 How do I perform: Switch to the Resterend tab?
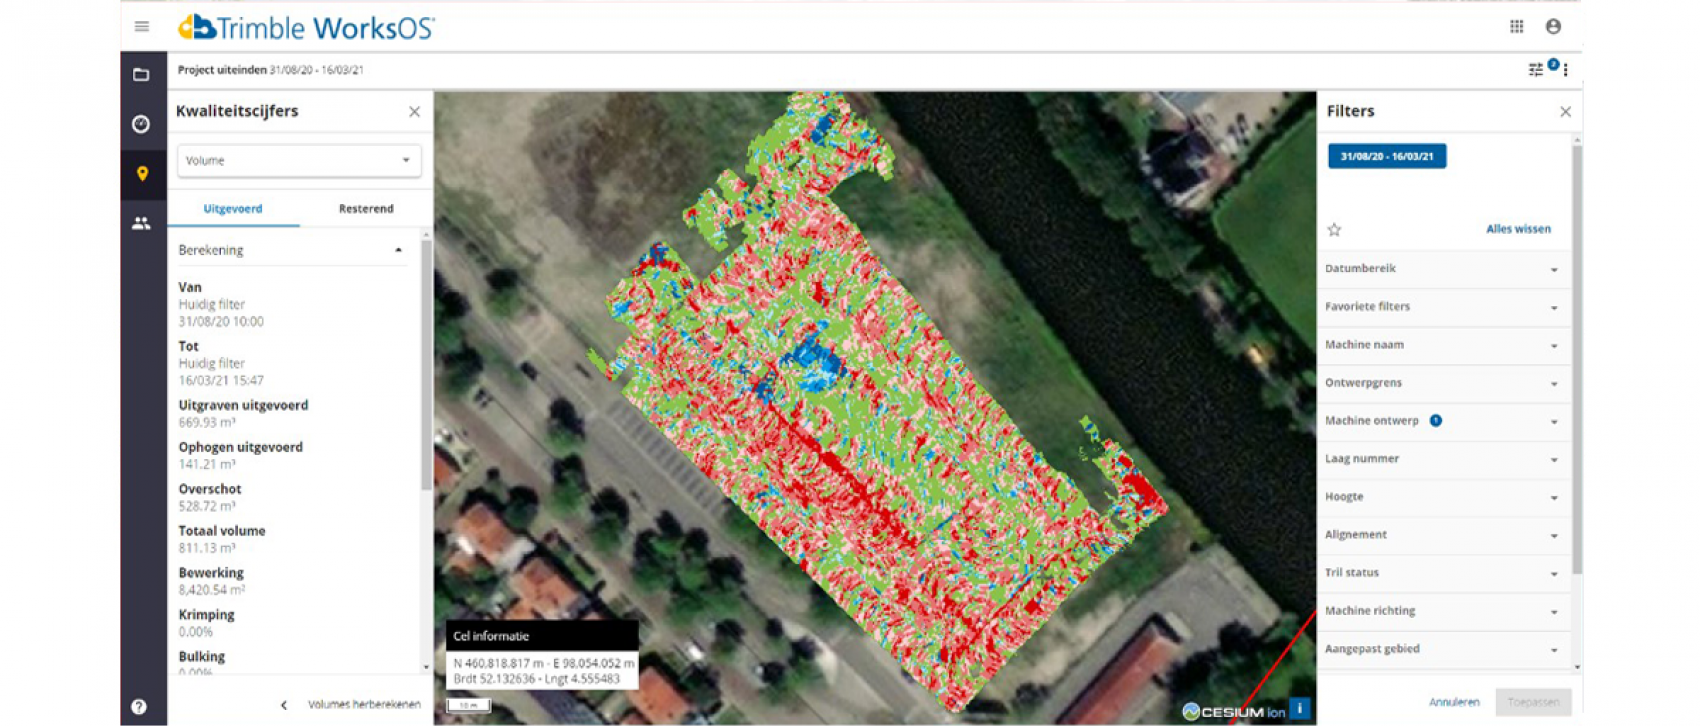(x=366, y=209)
